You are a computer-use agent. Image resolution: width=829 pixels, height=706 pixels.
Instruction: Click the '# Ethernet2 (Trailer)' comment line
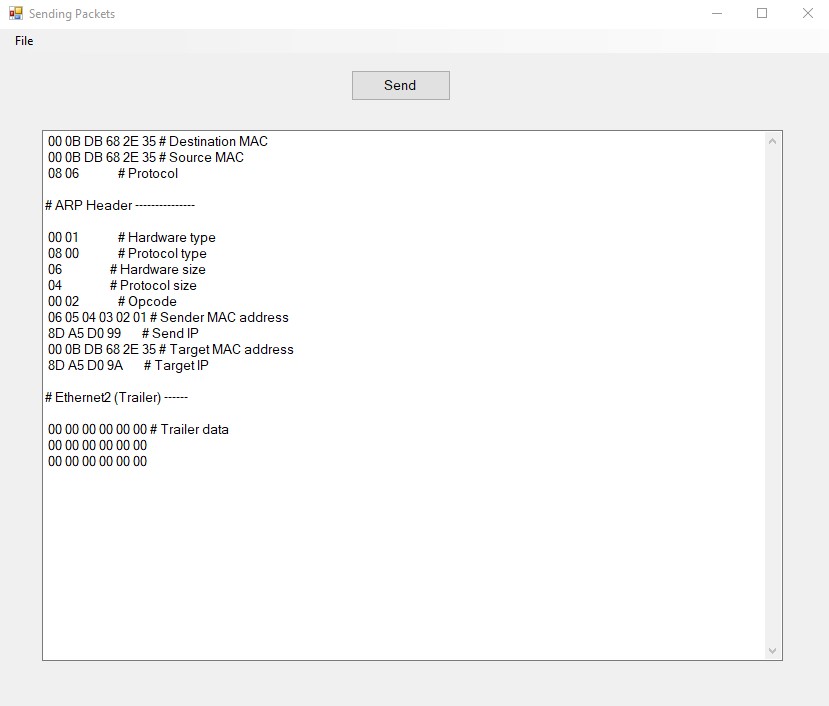tap(116, 397)
